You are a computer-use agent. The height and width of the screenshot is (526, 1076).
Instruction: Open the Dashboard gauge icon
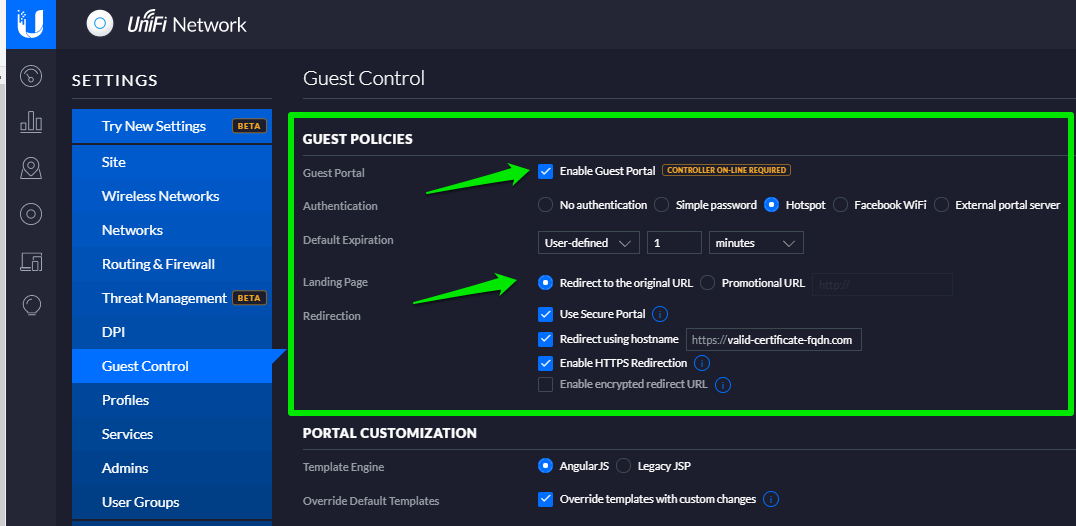(x=31, y=76)
